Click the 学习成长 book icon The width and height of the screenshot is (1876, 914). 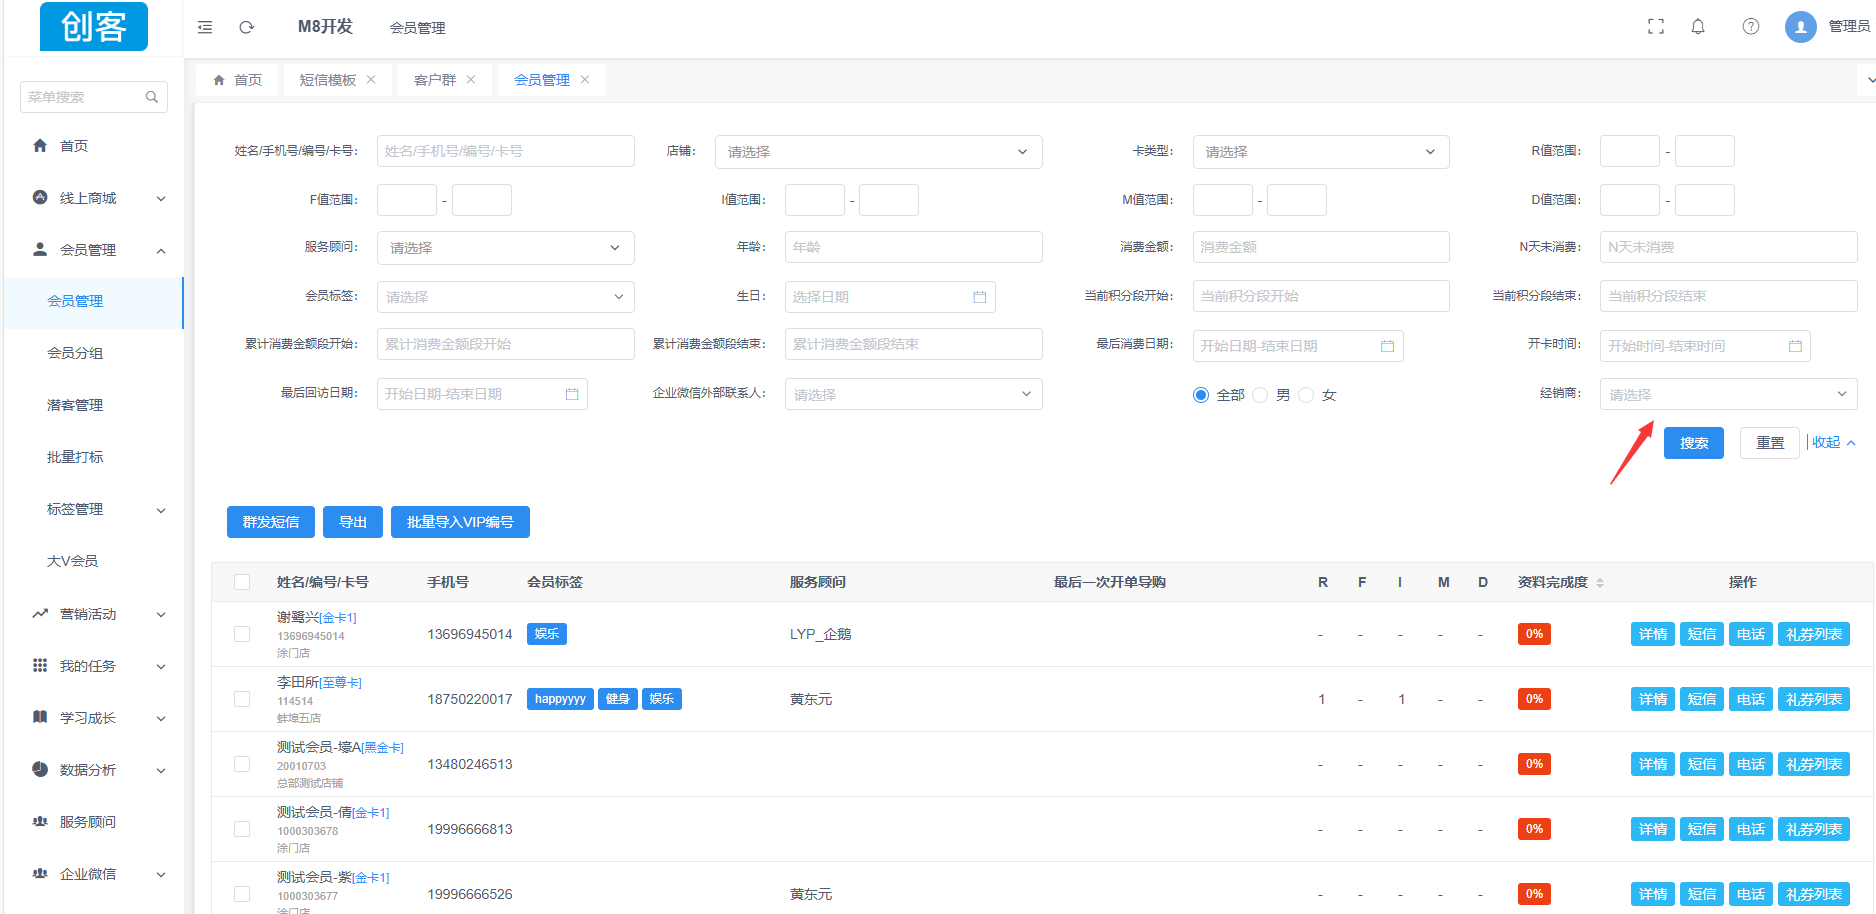click(40, 718)
